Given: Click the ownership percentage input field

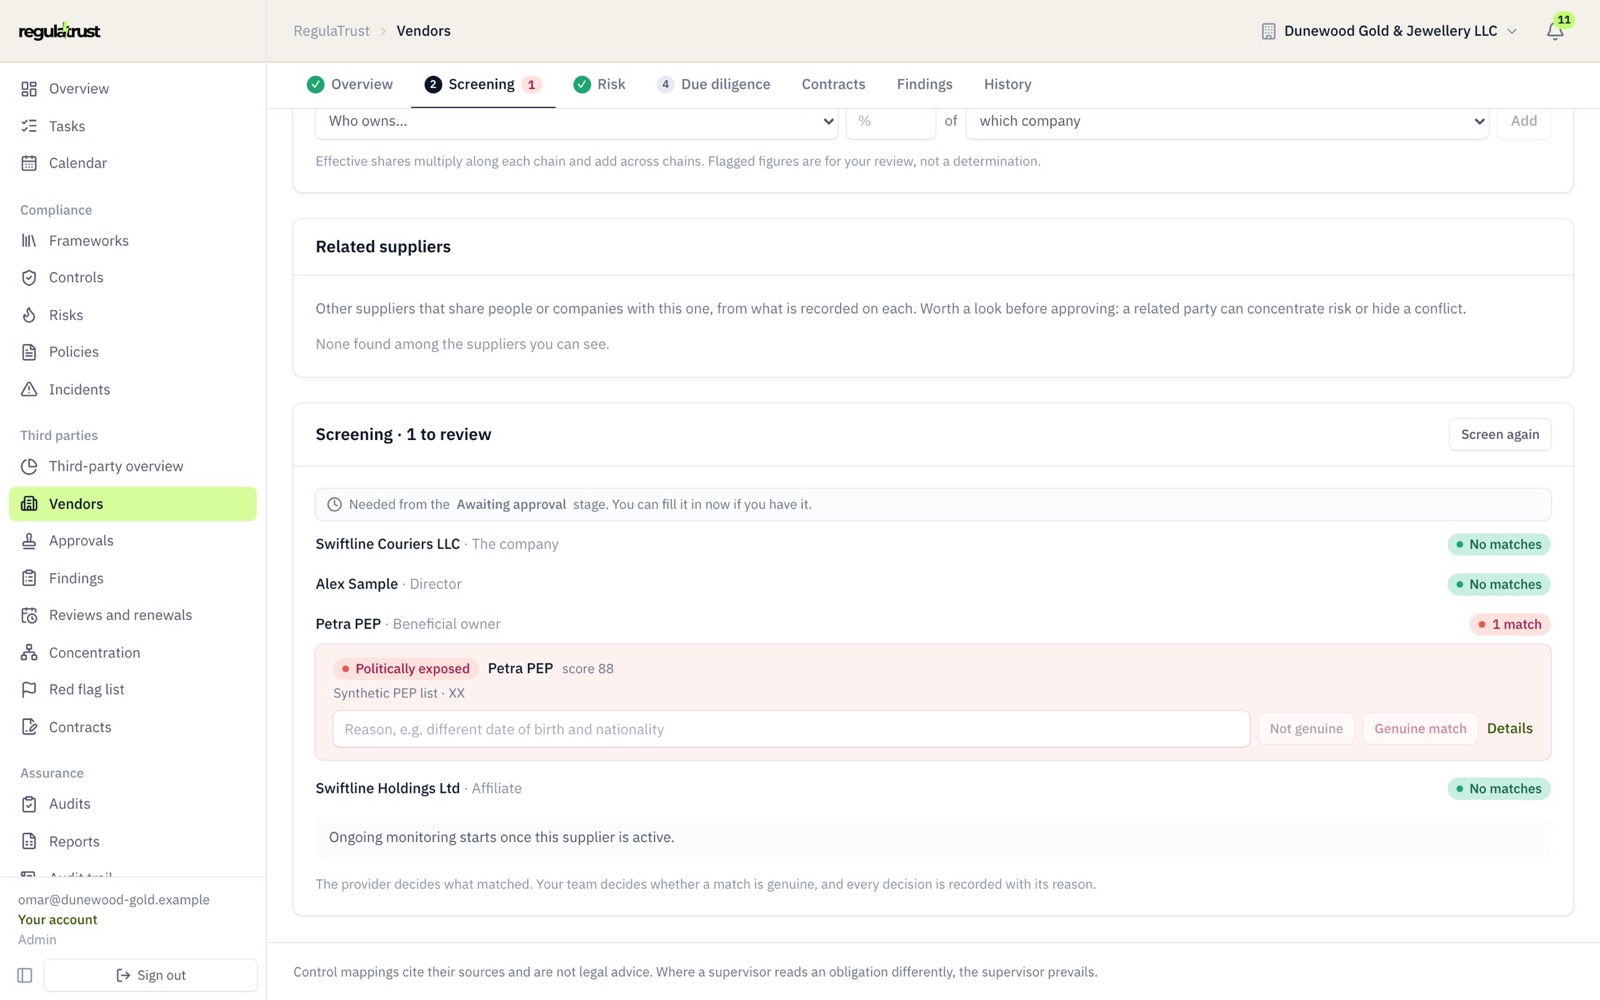Looking at the screenshot, I should pyautogui.click(x=891, y=121).
